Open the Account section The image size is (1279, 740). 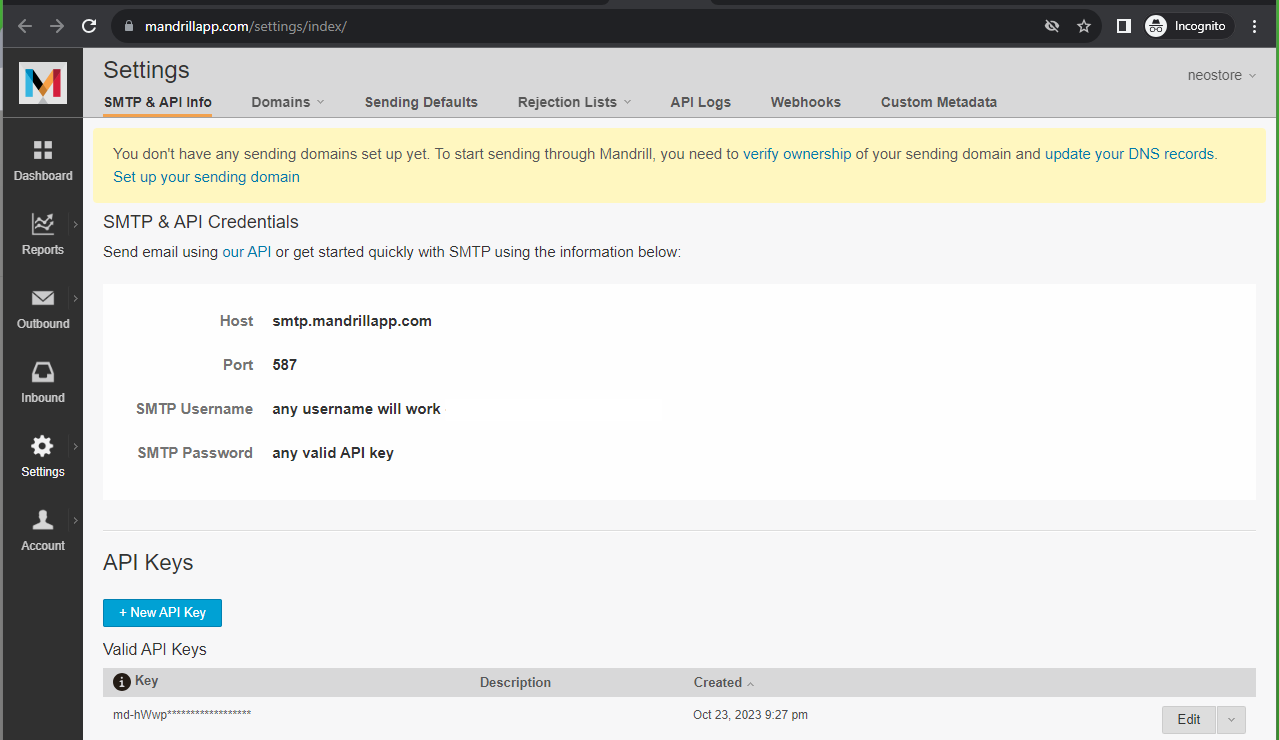[x=42, y=529]
